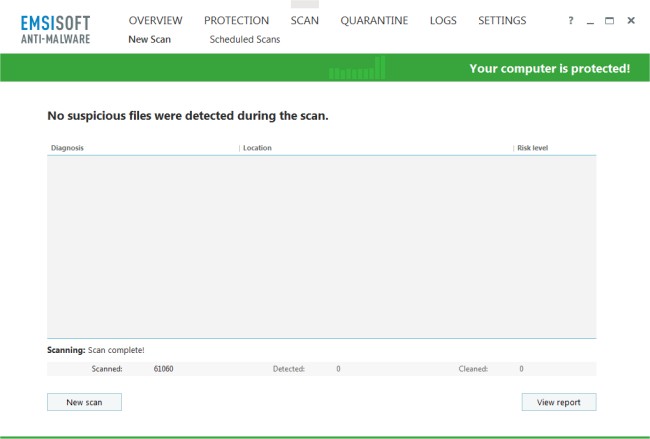650x439 pixels.
Task: Close the Emsisoft Anti-Malware window
Action: (631, 20)
